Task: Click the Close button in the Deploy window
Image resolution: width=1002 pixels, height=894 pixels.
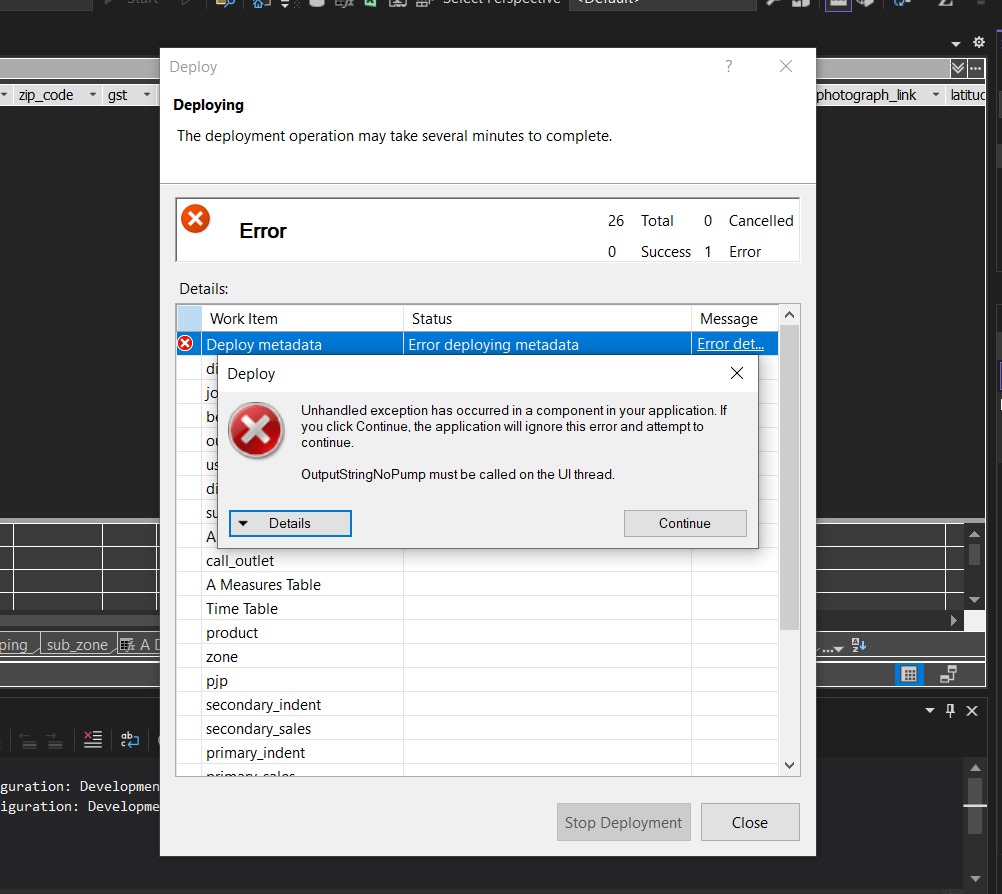Action: (750, 822)
